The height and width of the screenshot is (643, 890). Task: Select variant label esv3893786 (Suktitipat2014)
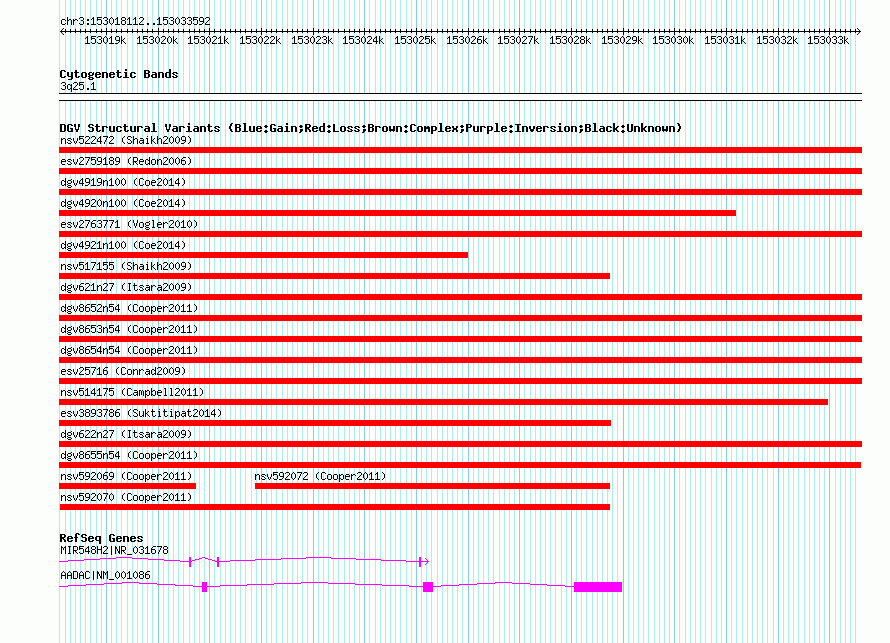(x=141, y=413)
